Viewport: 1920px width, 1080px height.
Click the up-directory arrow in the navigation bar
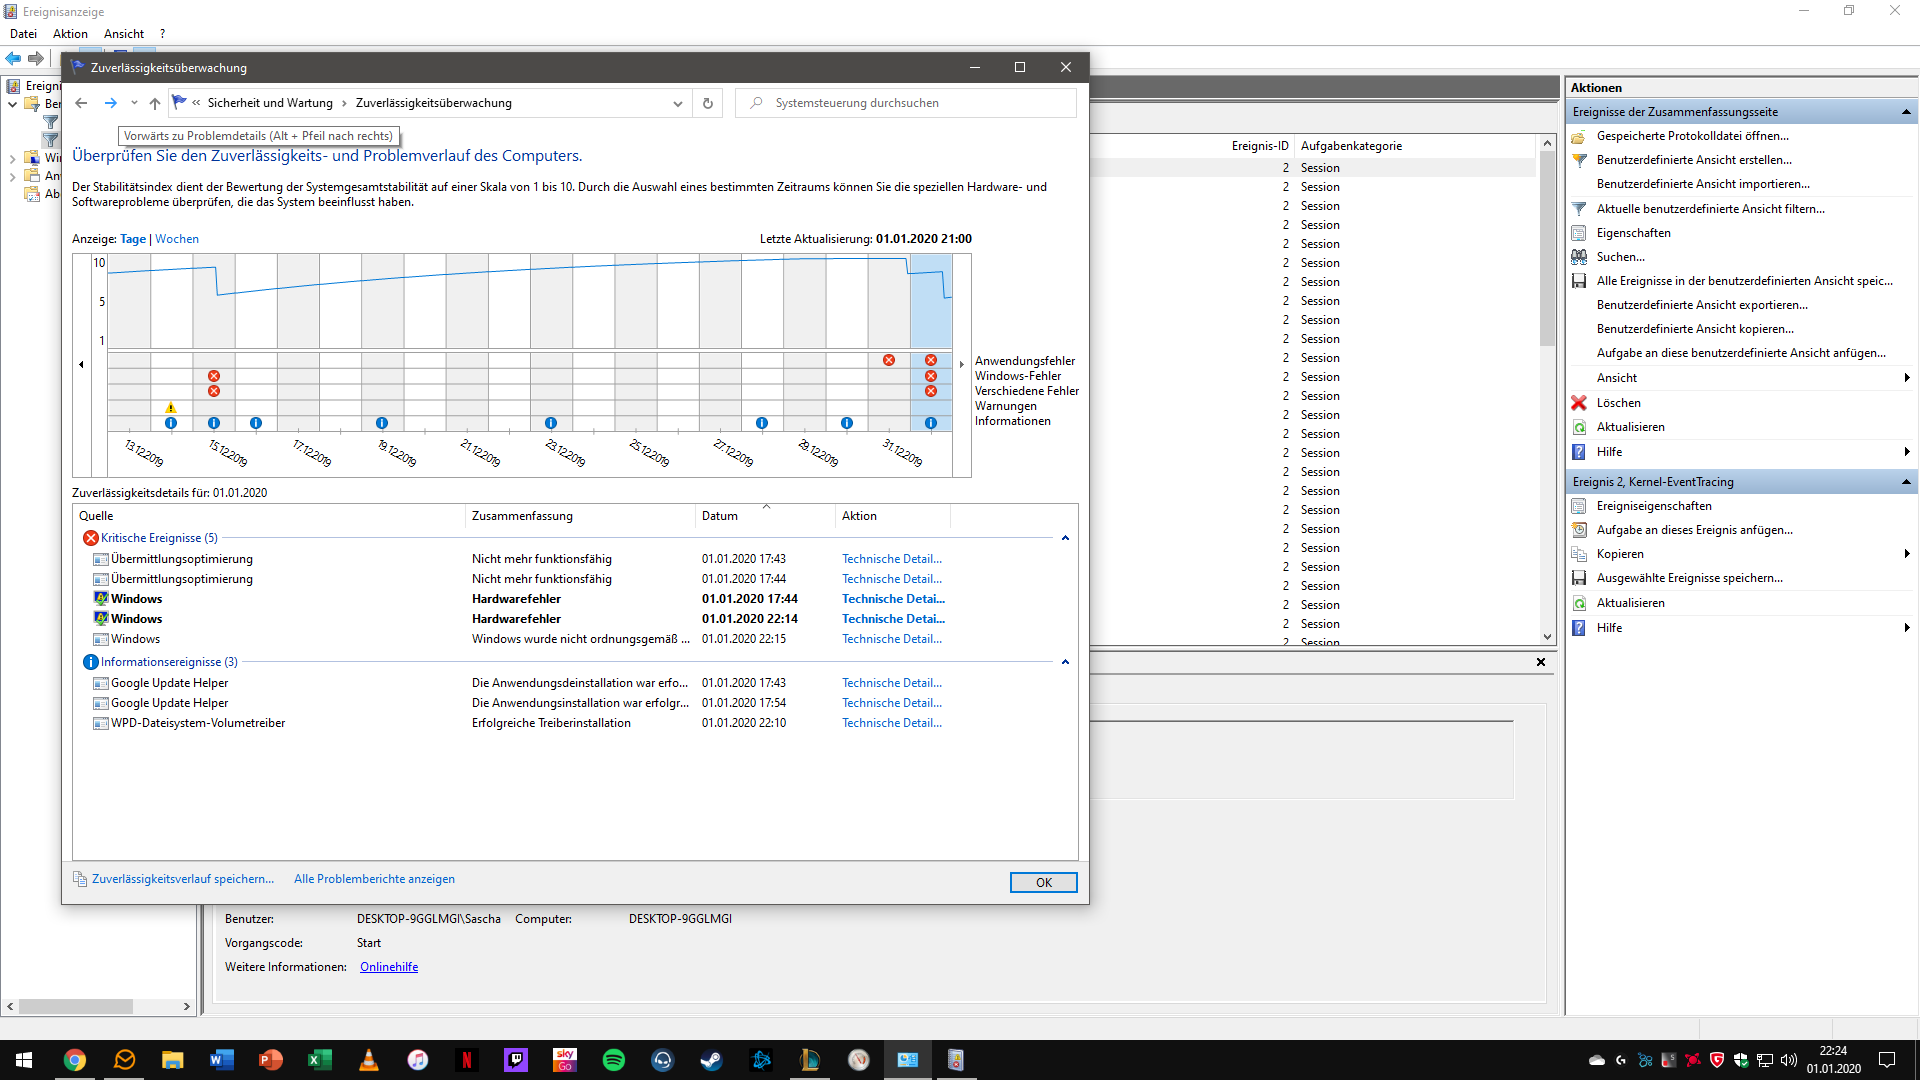coord(155,103)
